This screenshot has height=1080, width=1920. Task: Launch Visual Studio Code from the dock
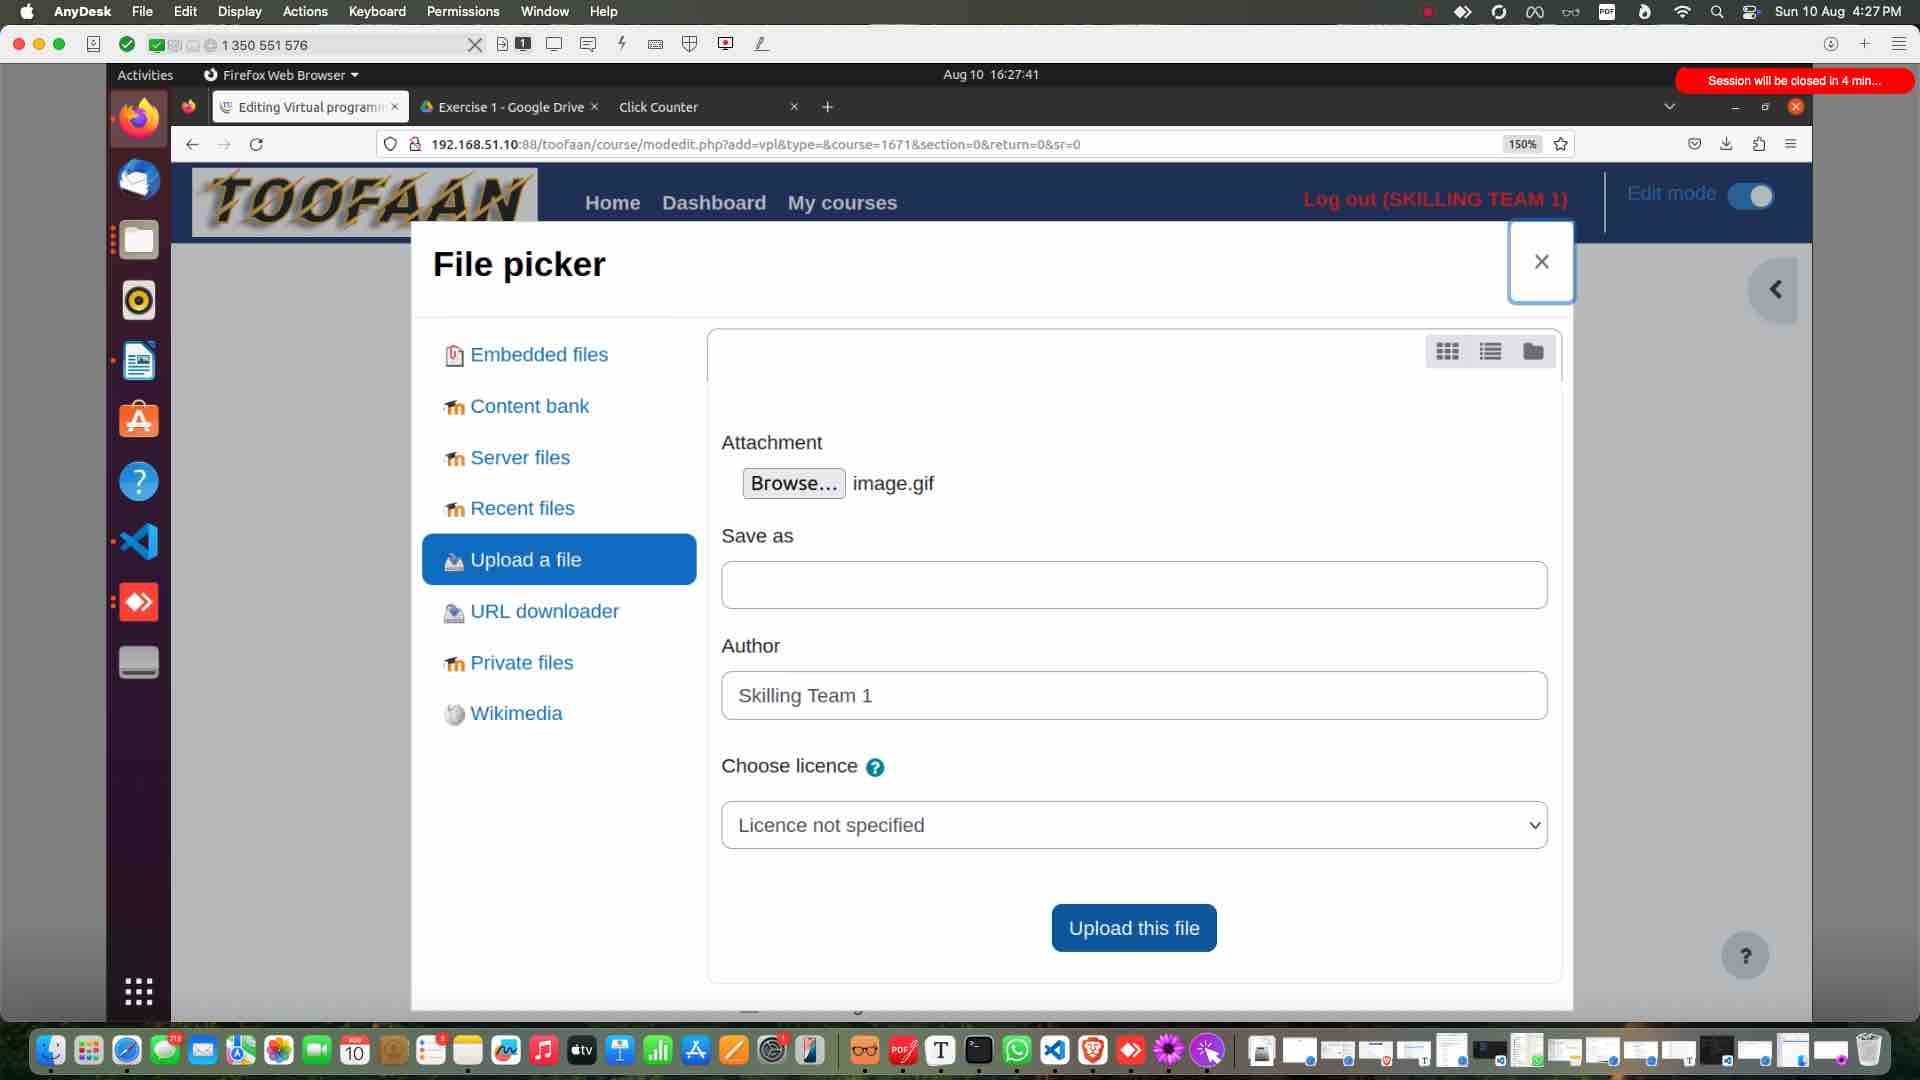pyautogui.click(x=1055, y=1050)
